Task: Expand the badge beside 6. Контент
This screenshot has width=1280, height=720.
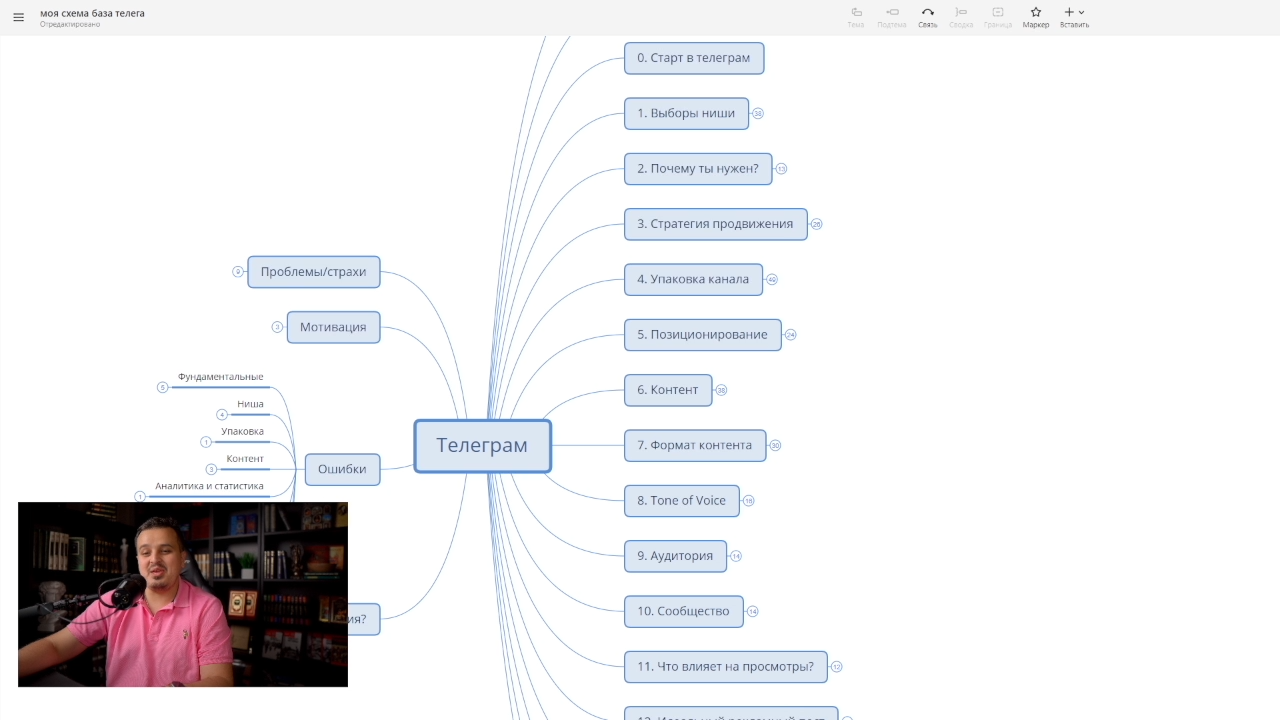Action: pyautogui.click(x=722, y=391)
